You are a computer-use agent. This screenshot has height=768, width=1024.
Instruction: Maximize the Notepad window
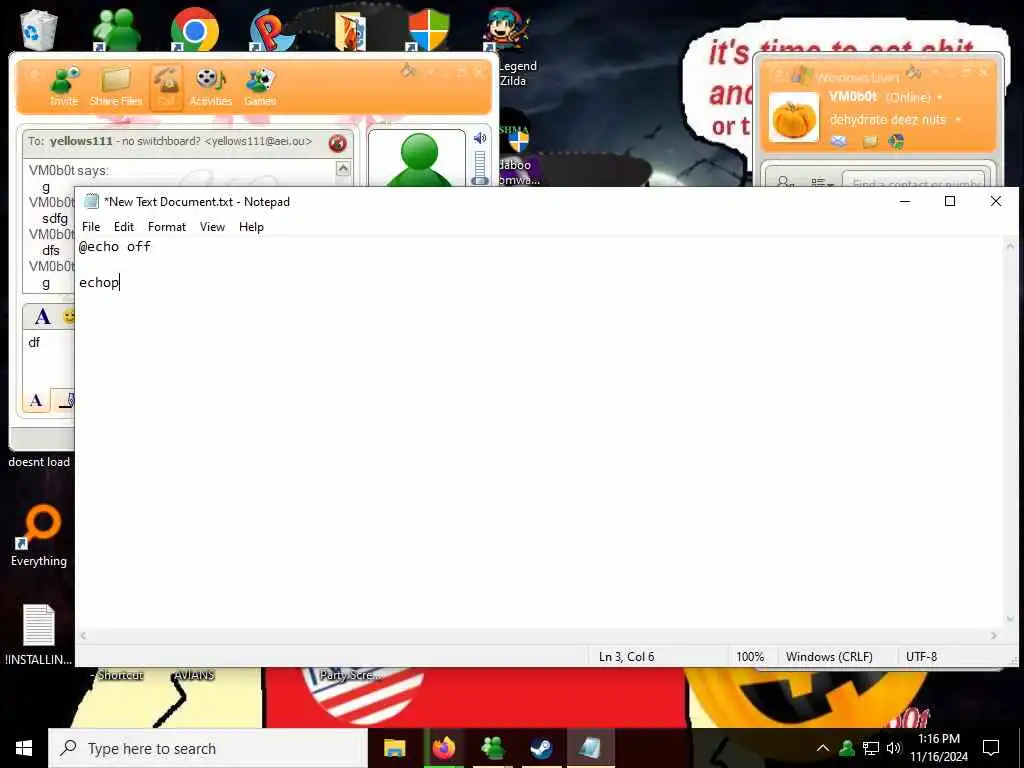(x=950, y=201)
